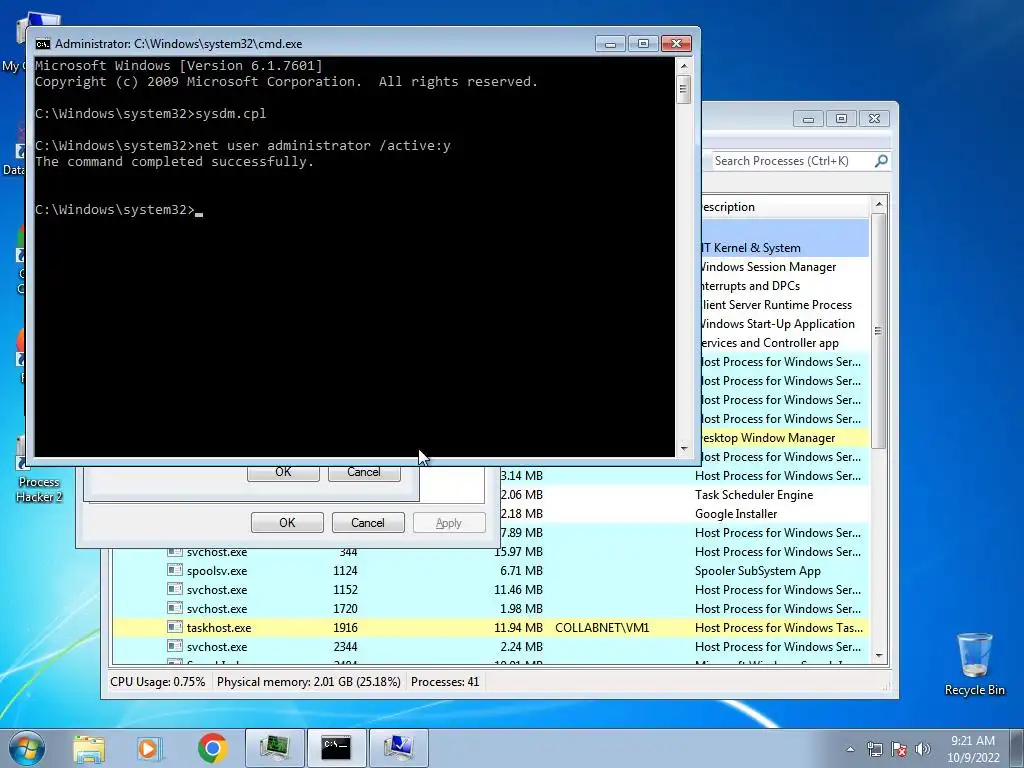Open the cmd.exe window system menu icon
The image size is (1024, 768).
pyautogui.click(x=43, y=44)
